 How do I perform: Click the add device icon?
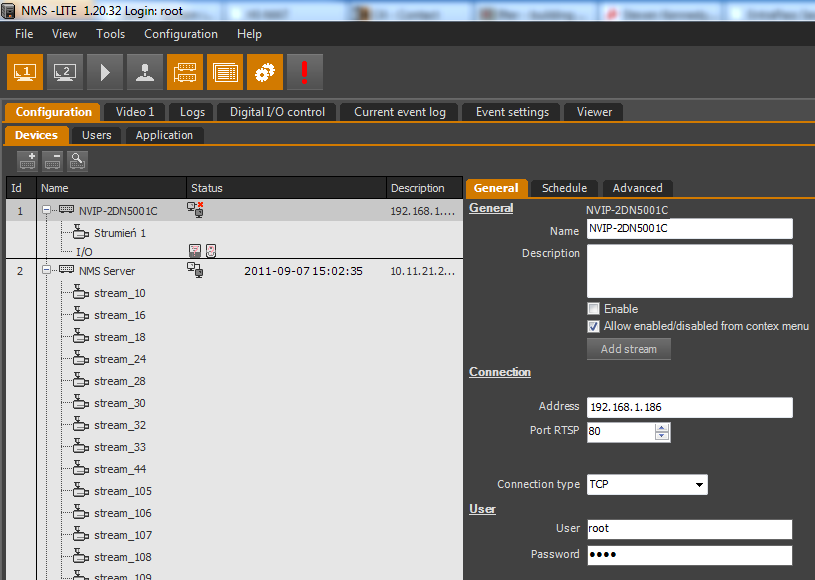click(28, 161)
